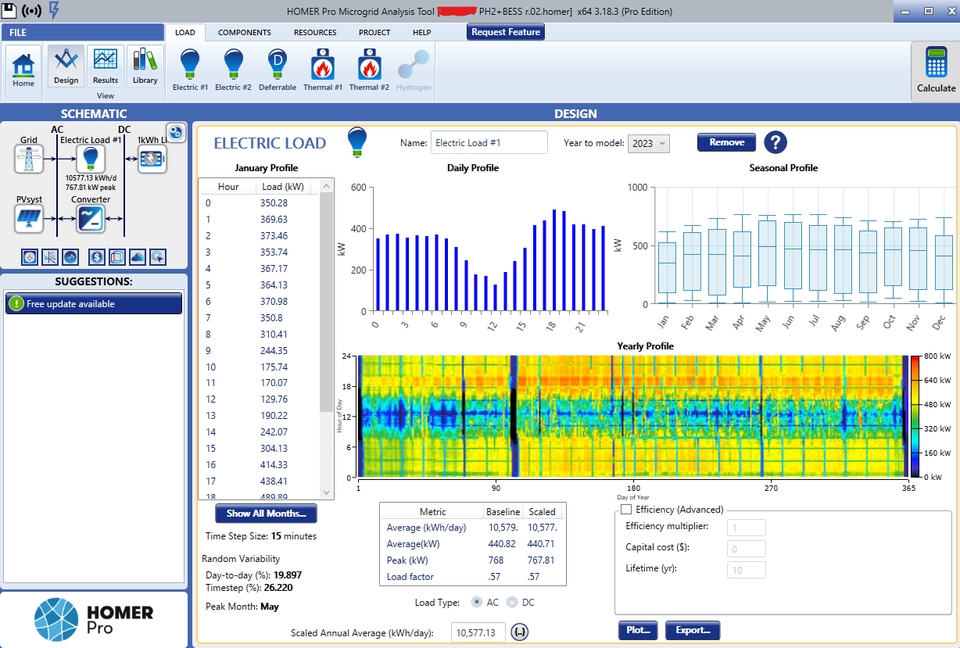The image size is (960, 648).
Task: Select the Converter component in schematic
Action: tap(91, 219)
